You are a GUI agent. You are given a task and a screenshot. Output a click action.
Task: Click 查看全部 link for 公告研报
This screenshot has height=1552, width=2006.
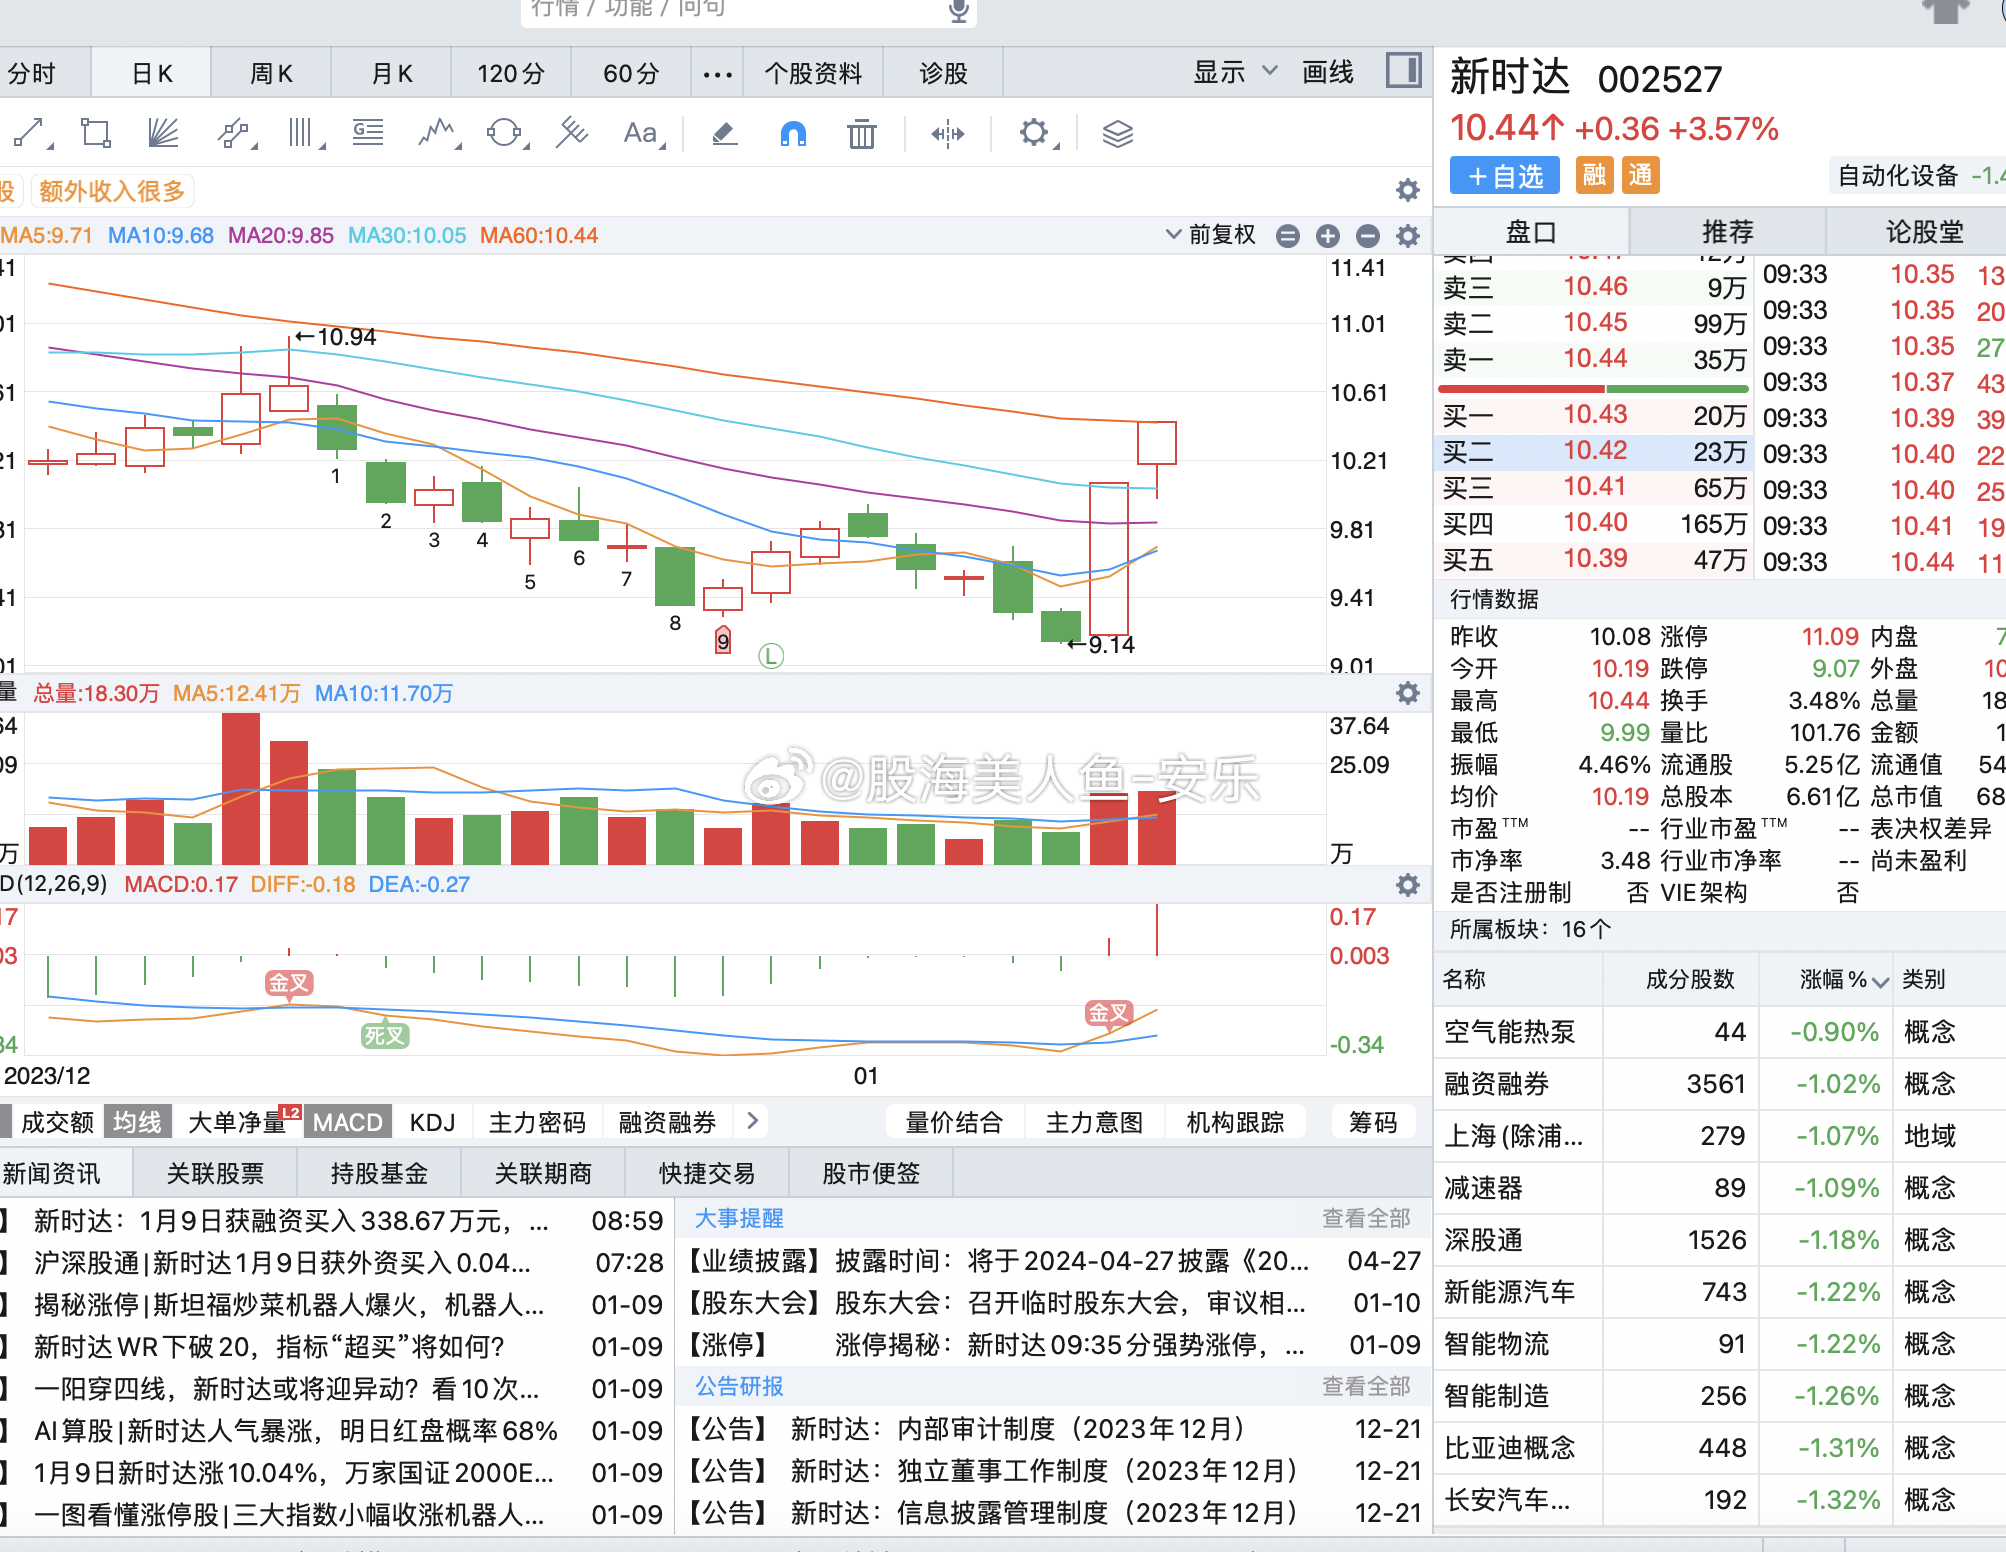click(x=1366, y=1386)
